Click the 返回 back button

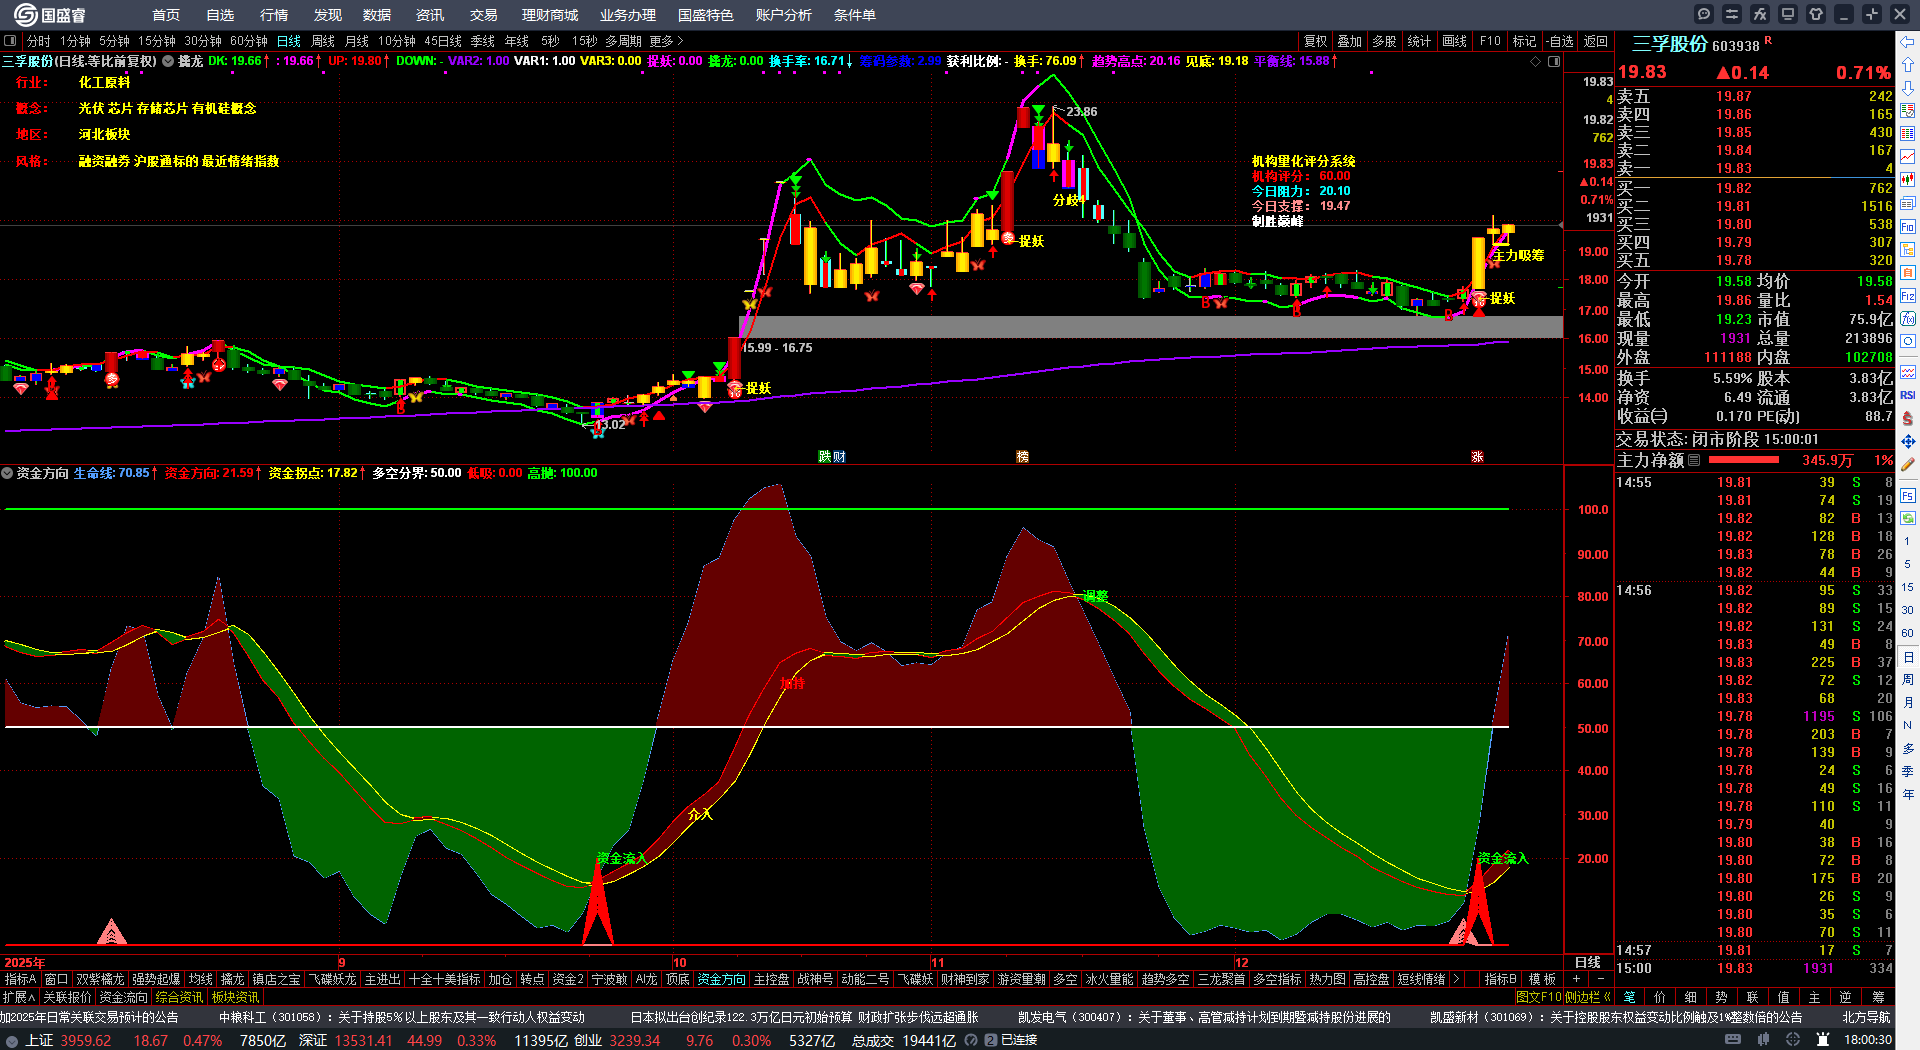(x=1596, y=41)
